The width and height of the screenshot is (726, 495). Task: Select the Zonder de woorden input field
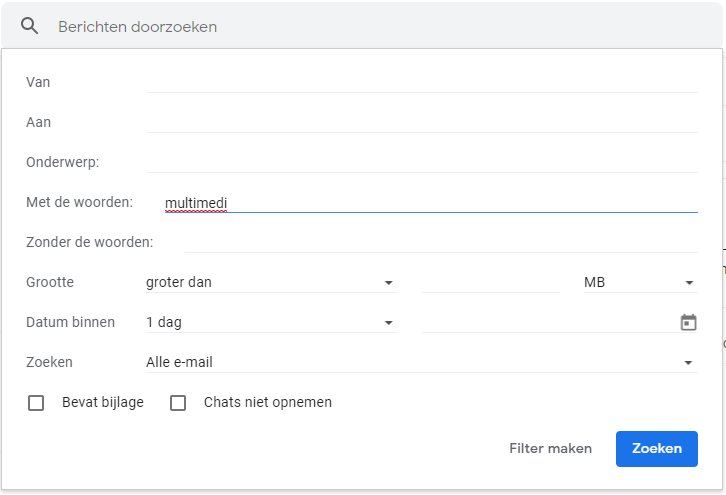(441, 242)
